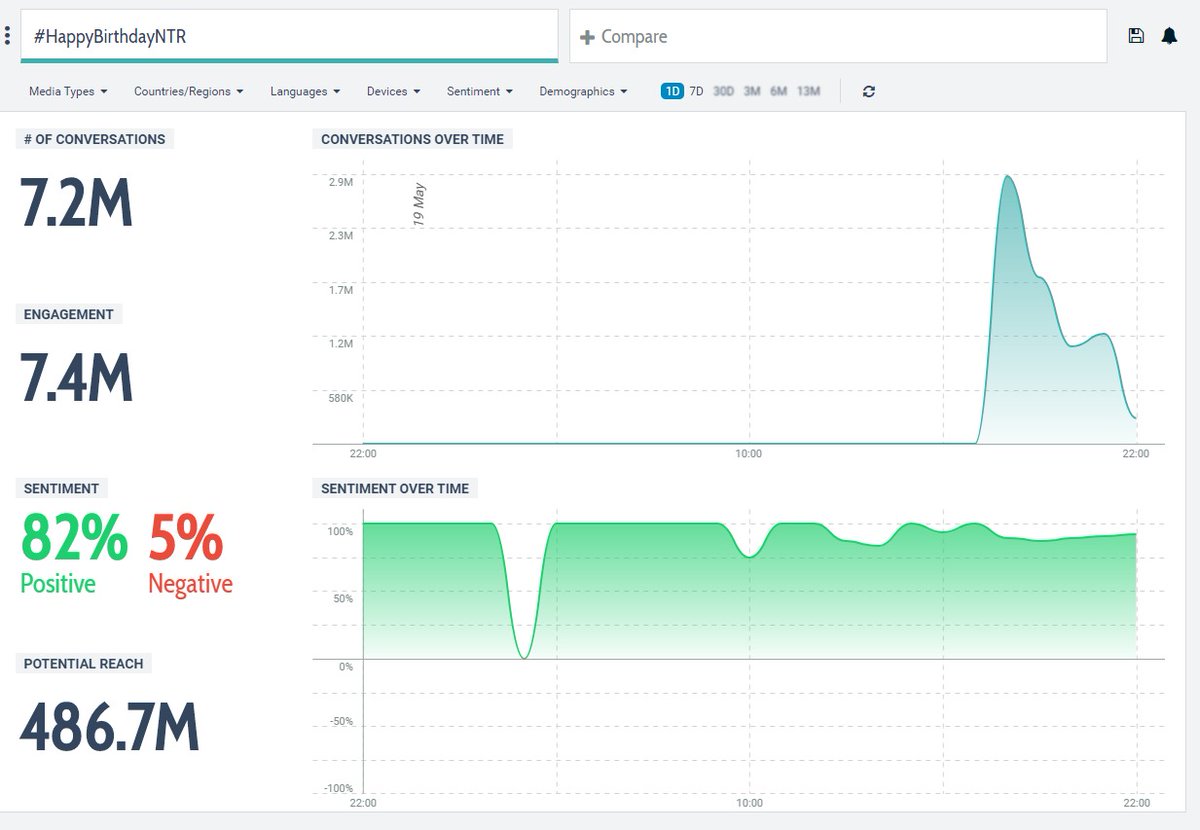Focus the #HappyBirthdayNTR search field
The width and height of the screenshot is (1200, 830).
288,36
